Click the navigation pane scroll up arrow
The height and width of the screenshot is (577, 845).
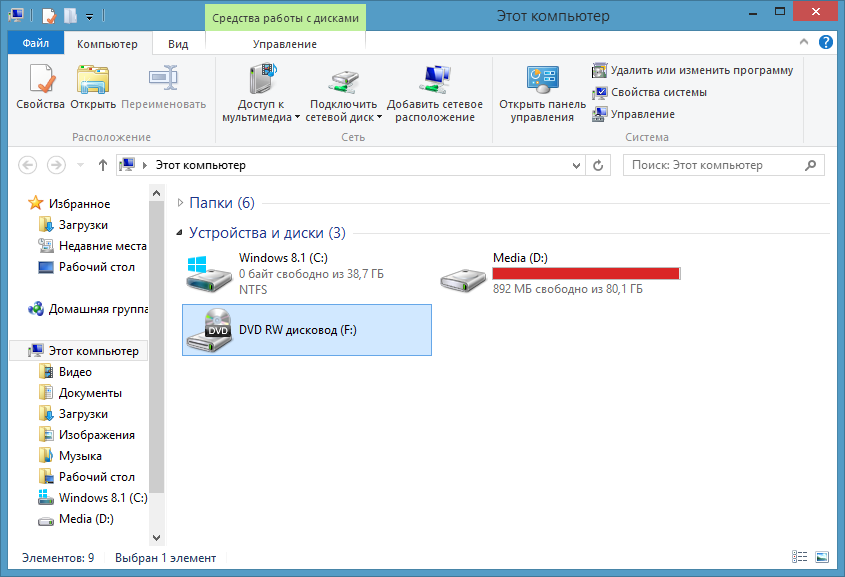[156, 193]
